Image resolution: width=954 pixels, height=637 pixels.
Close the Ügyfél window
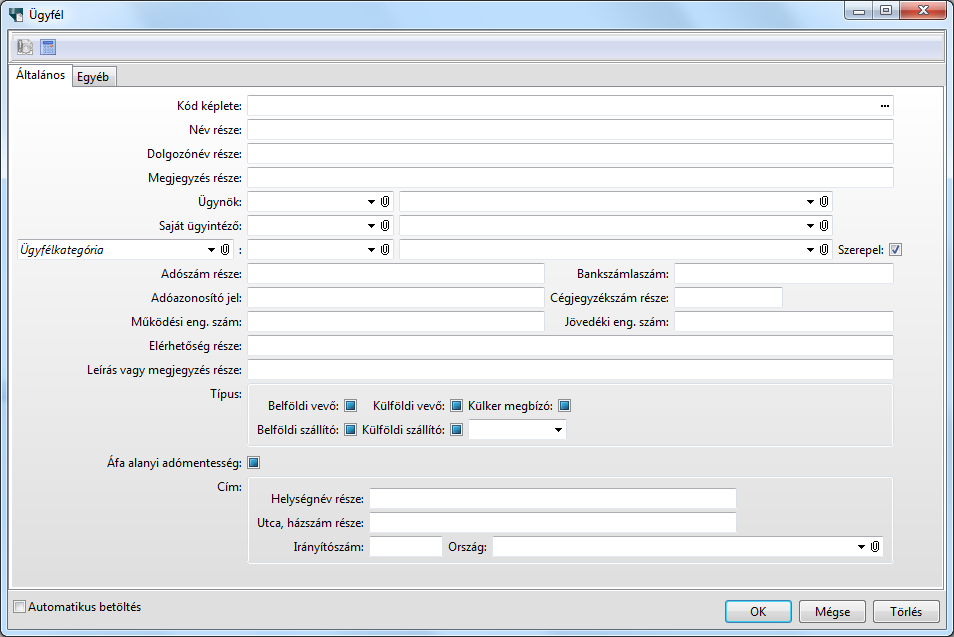click(x=923, y=11)
